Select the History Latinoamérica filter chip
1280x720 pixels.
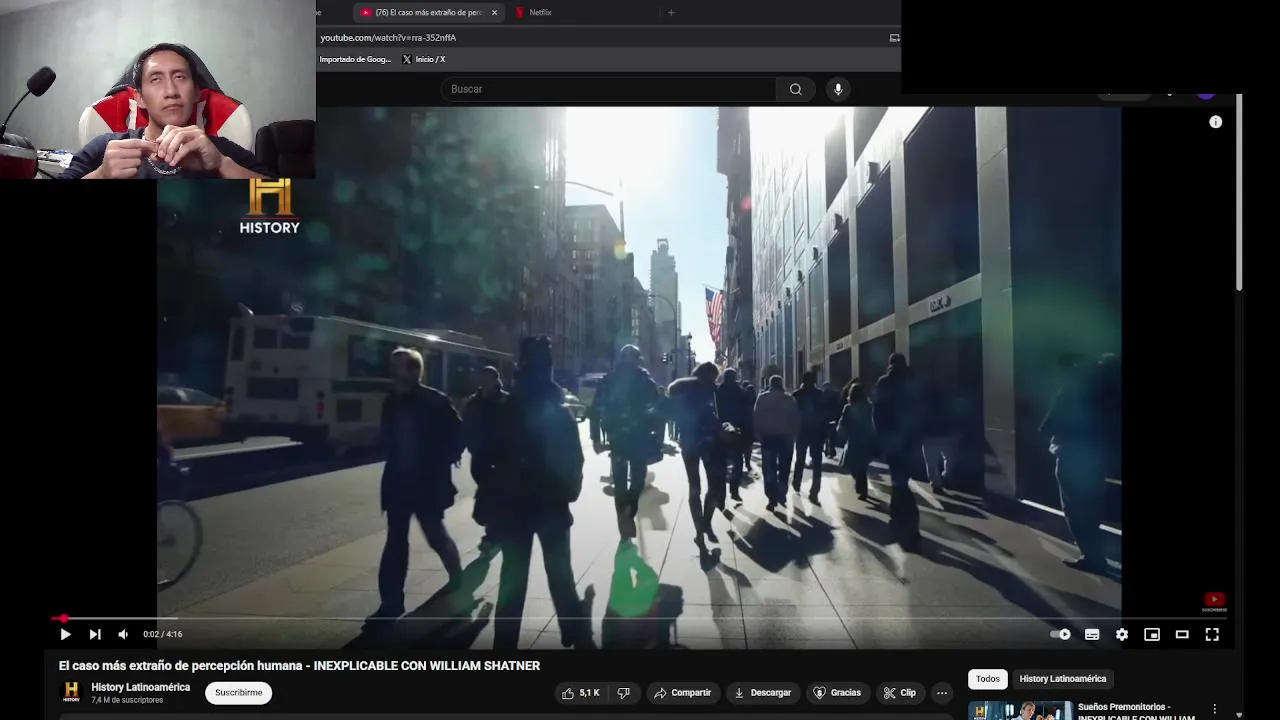coord(1063,679)
